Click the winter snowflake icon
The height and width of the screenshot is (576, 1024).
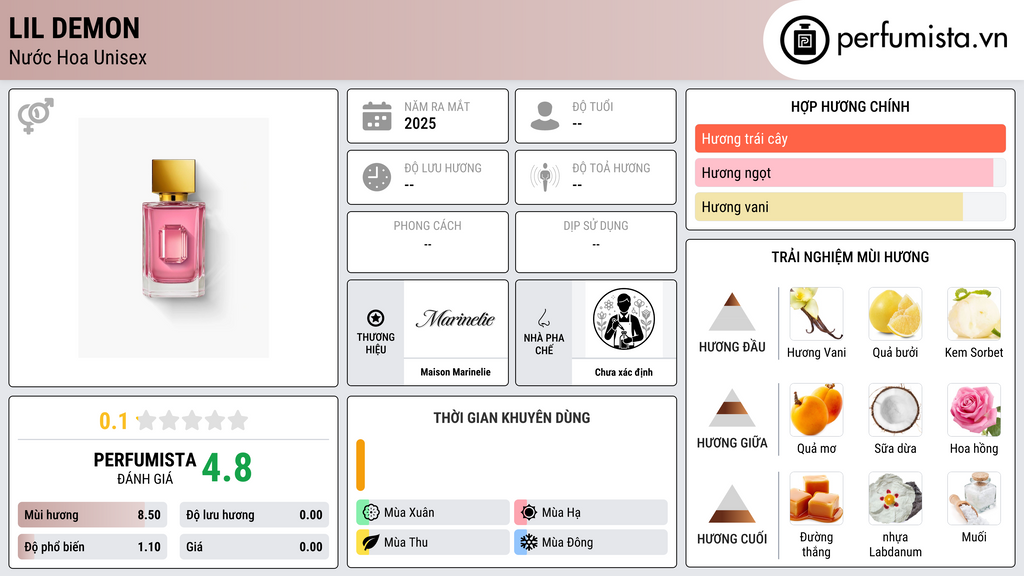coord(529,542)
